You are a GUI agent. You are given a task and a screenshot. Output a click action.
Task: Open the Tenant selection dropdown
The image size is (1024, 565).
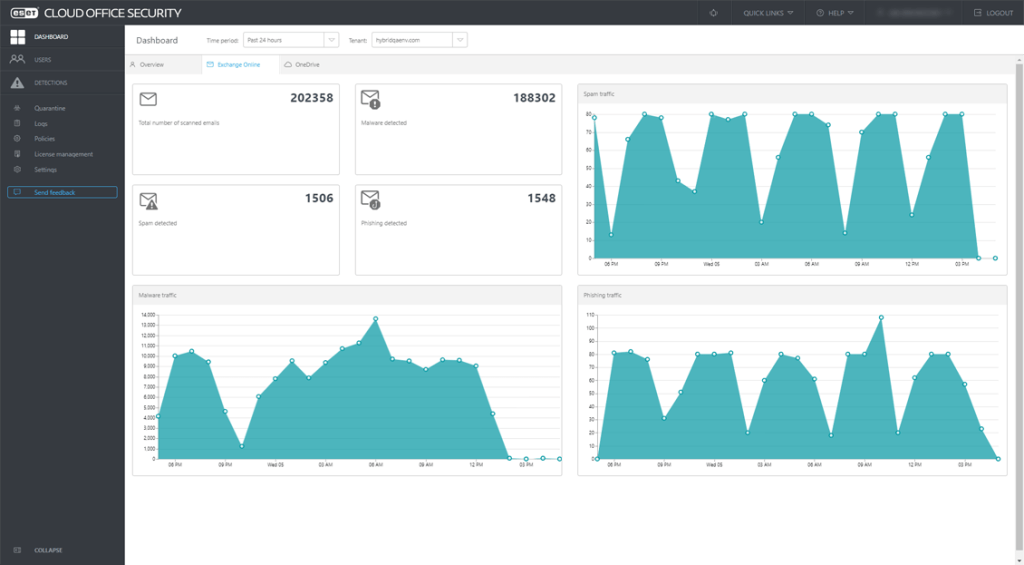point(459,40)
